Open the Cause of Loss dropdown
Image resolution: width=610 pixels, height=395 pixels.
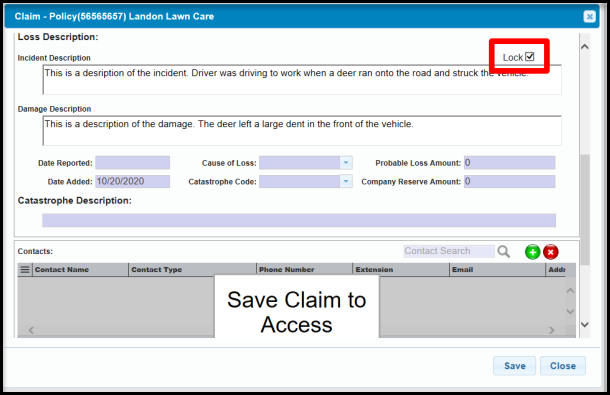pos(346,163)
